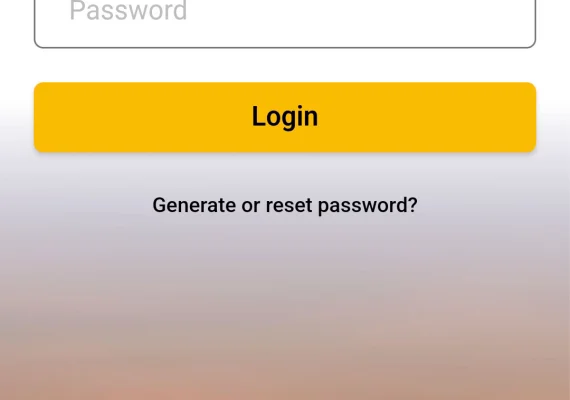The width and height of the screenshot is (570, 400).
Task: Activate the rounded password entry box
Action: coord(285,24)
